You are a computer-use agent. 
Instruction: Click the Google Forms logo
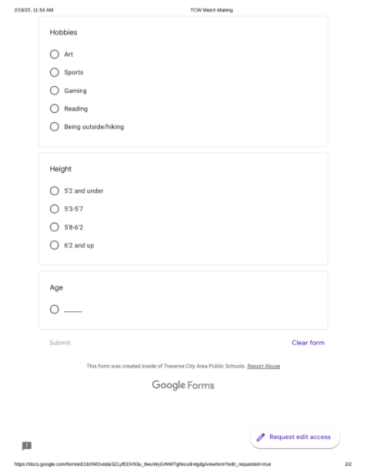(183, 385)
